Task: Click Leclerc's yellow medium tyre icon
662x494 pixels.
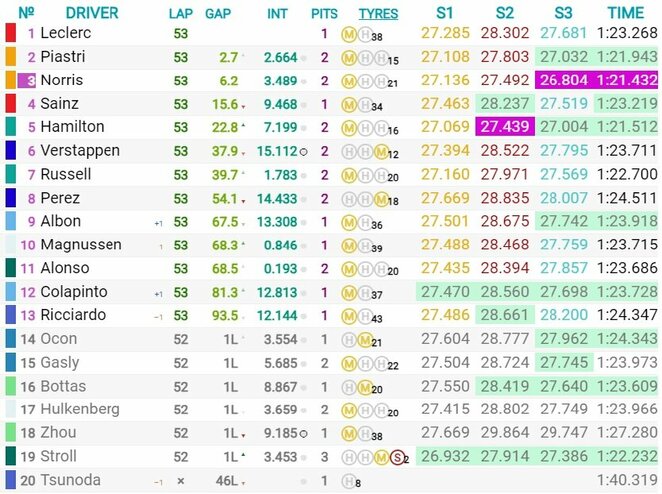Action: [348, 34]
